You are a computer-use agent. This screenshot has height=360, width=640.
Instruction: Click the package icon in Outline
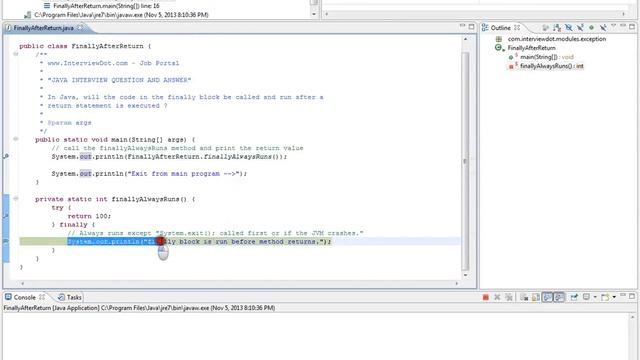498,39
